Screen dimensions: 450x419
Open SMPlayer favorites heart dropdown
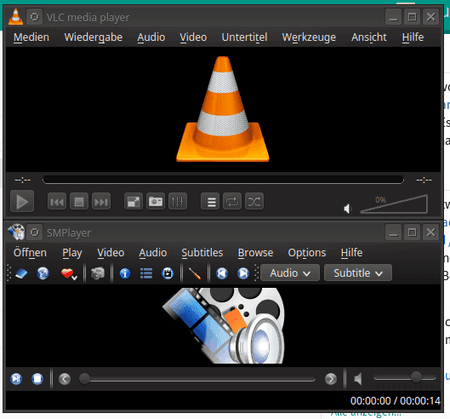[69, 274]
